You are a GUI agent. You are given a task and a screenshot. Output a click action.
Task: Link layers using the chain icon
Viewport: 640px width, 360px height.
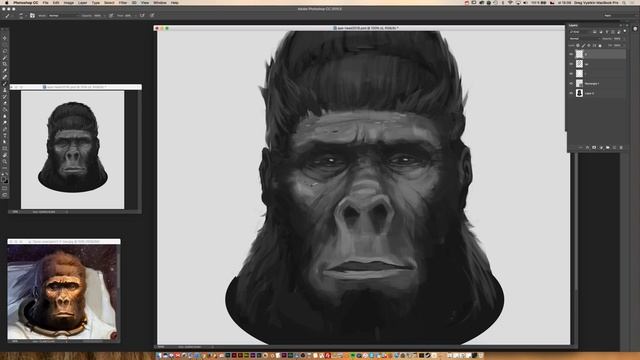(581, 147)
